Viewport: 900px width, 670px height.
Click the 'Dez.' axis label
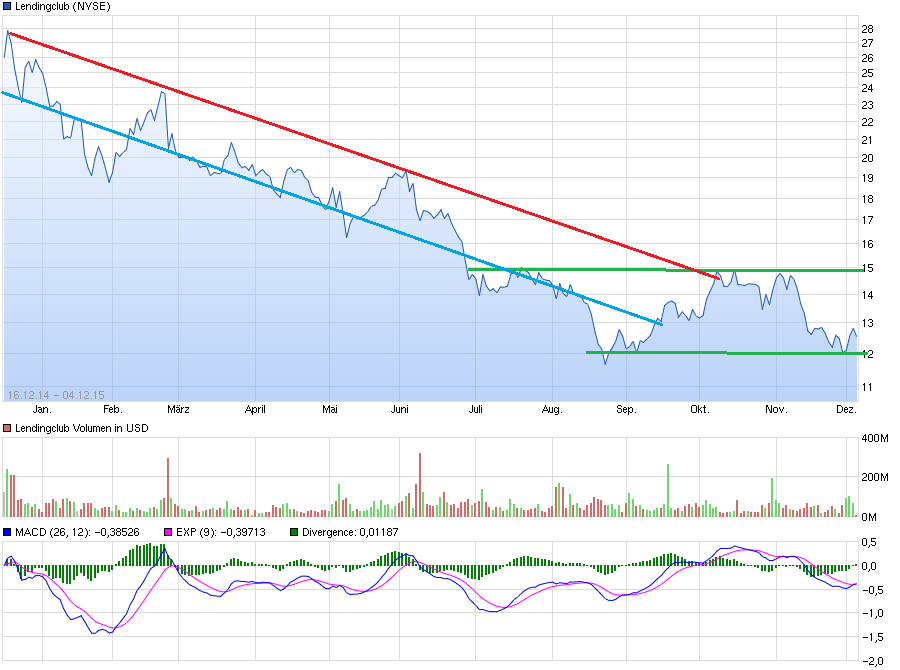[x=845, y=409]
